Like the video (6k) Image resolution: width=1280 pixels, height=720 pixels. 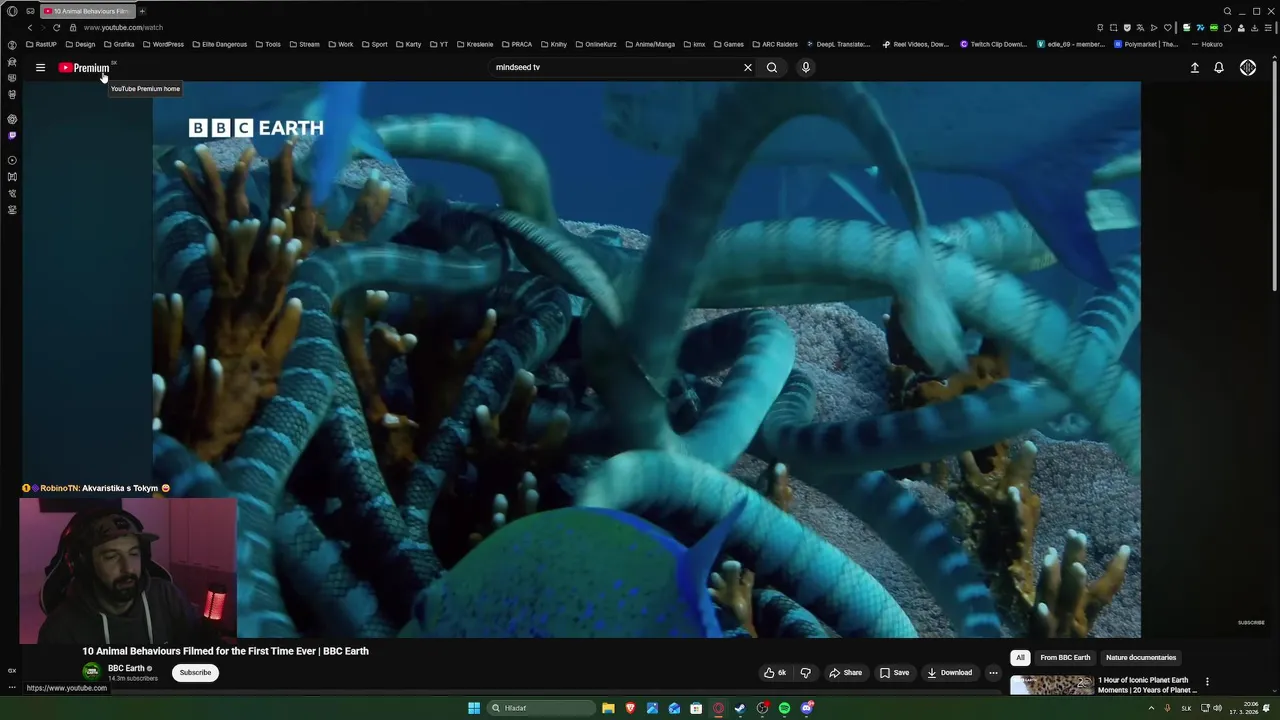pos(775,673)
